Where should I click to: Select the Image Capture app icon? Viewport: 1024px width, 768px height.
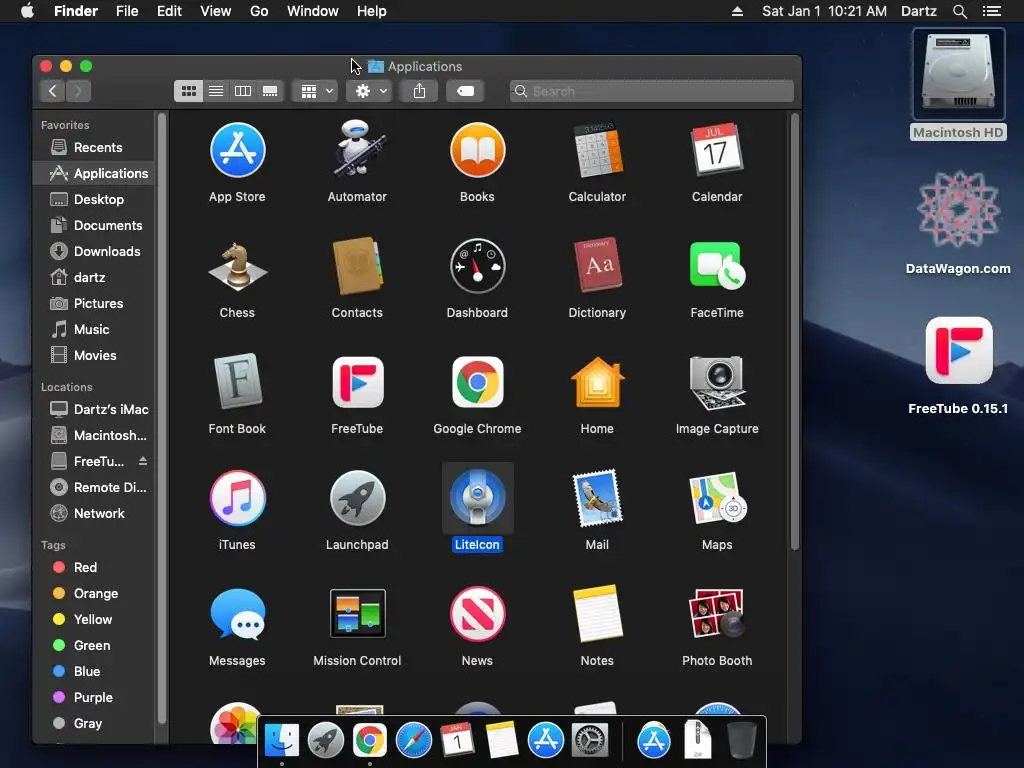click(716, 383)
